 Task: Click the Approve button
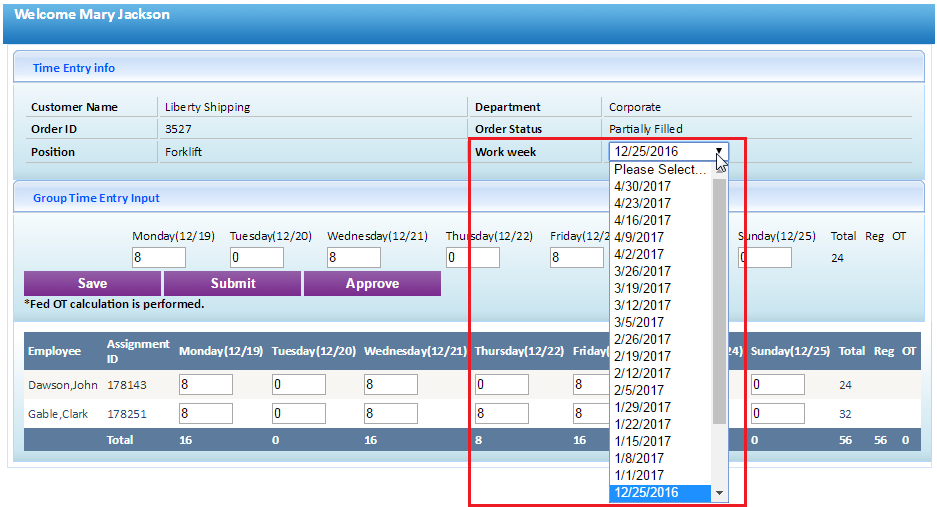click(372, 283)
